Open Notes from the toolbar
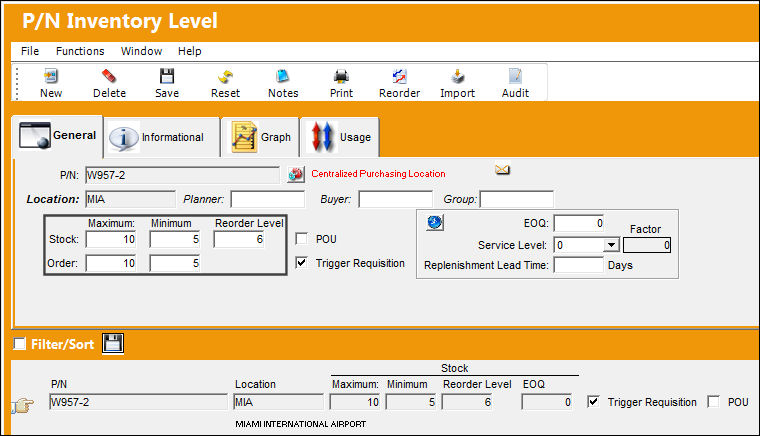This screenshot has width=760, height=436. 283,76
